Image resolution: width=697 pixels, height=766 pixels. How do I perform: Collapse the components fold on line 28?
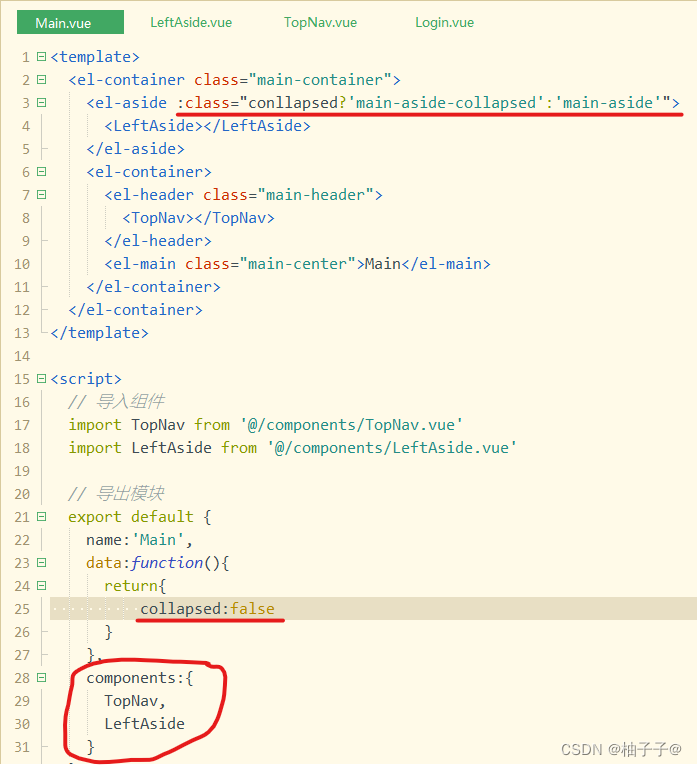pyautogui.click(x=42, y=678)
